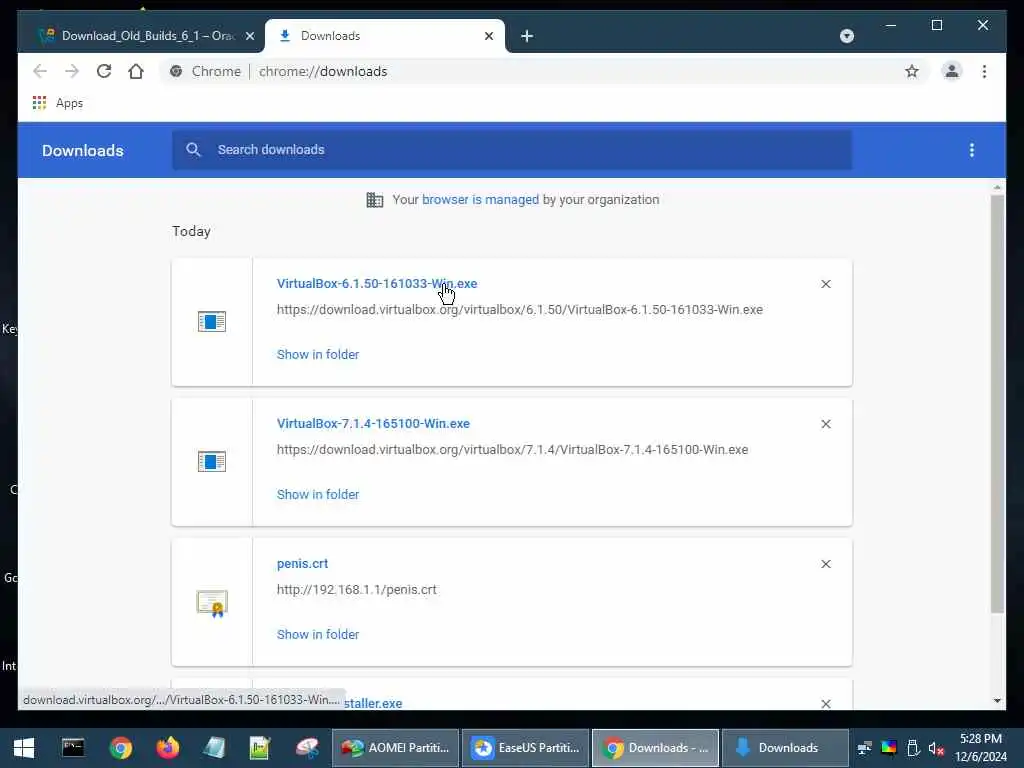Launch Firefox from the taskbar

pyautogui.click(x=168, y=748)
